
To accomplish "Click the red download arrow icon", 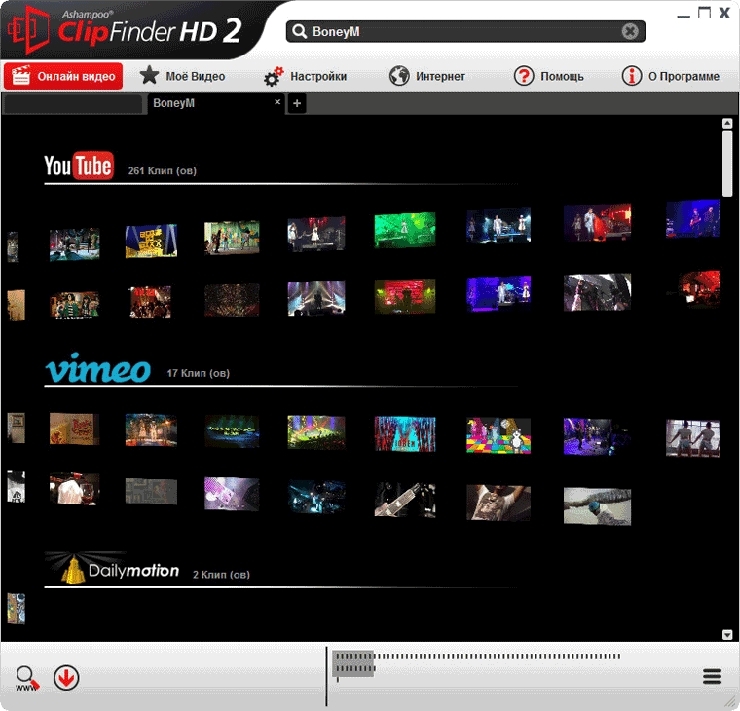I will coord(66,678).
